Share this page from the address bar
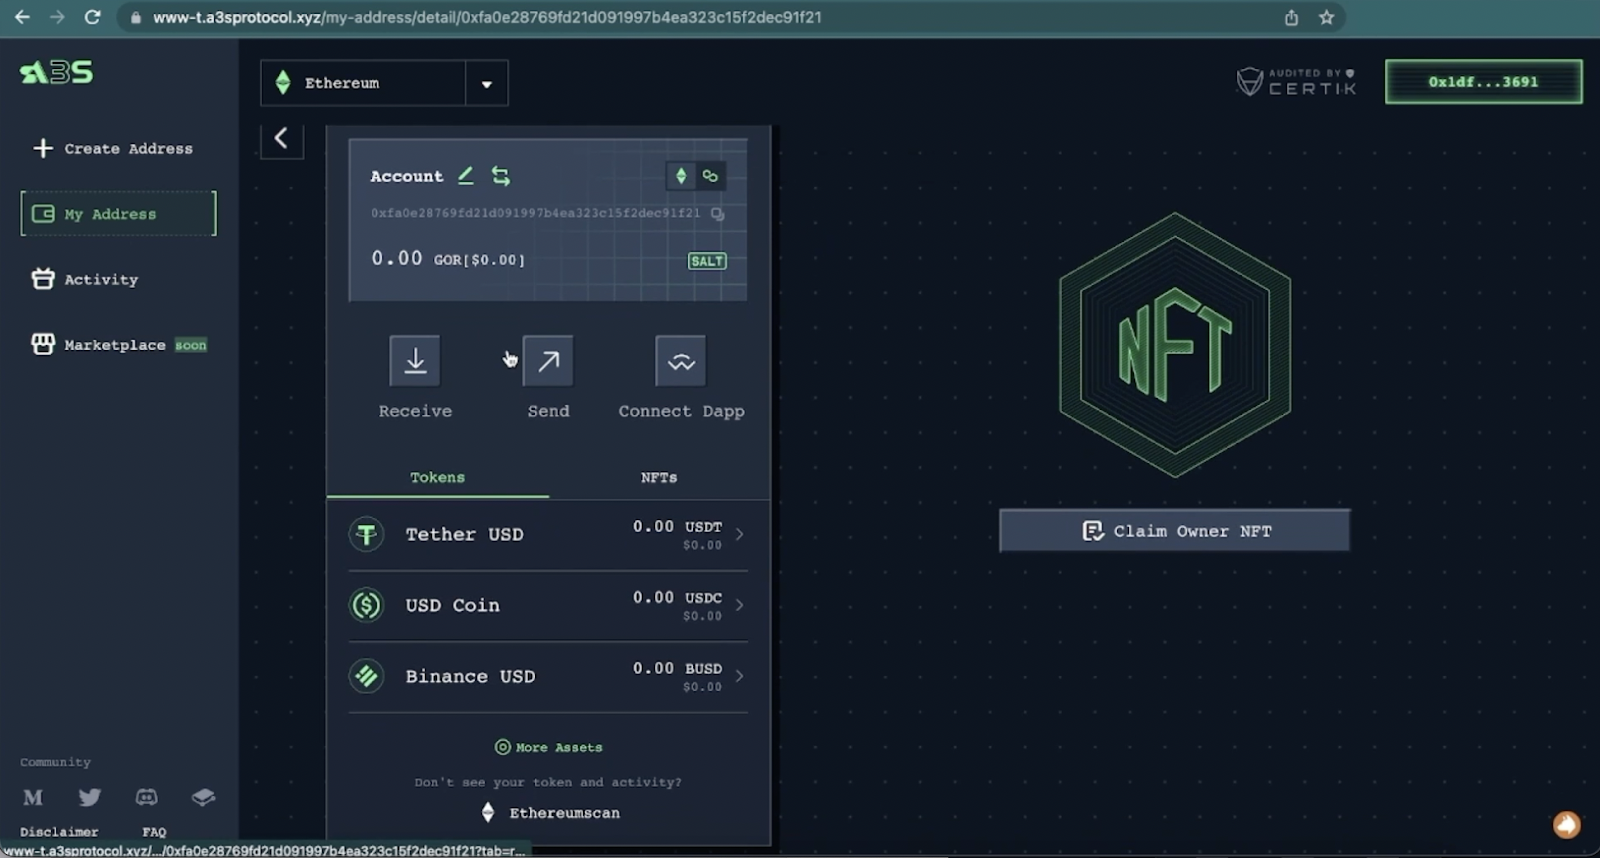This screenshot has height=858, width=1600. coord(1291,17)
